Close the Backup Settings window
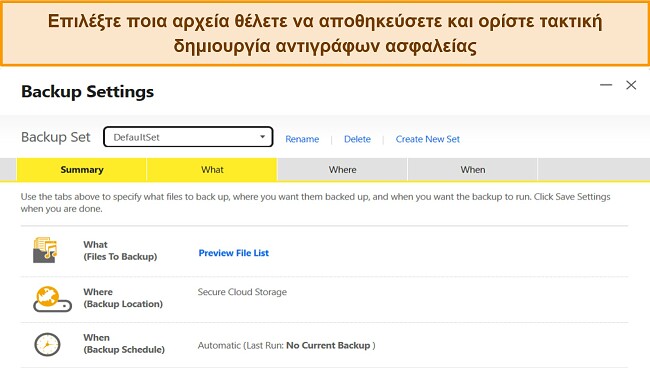This screenshot has height=368, width=650. (631, 85)
